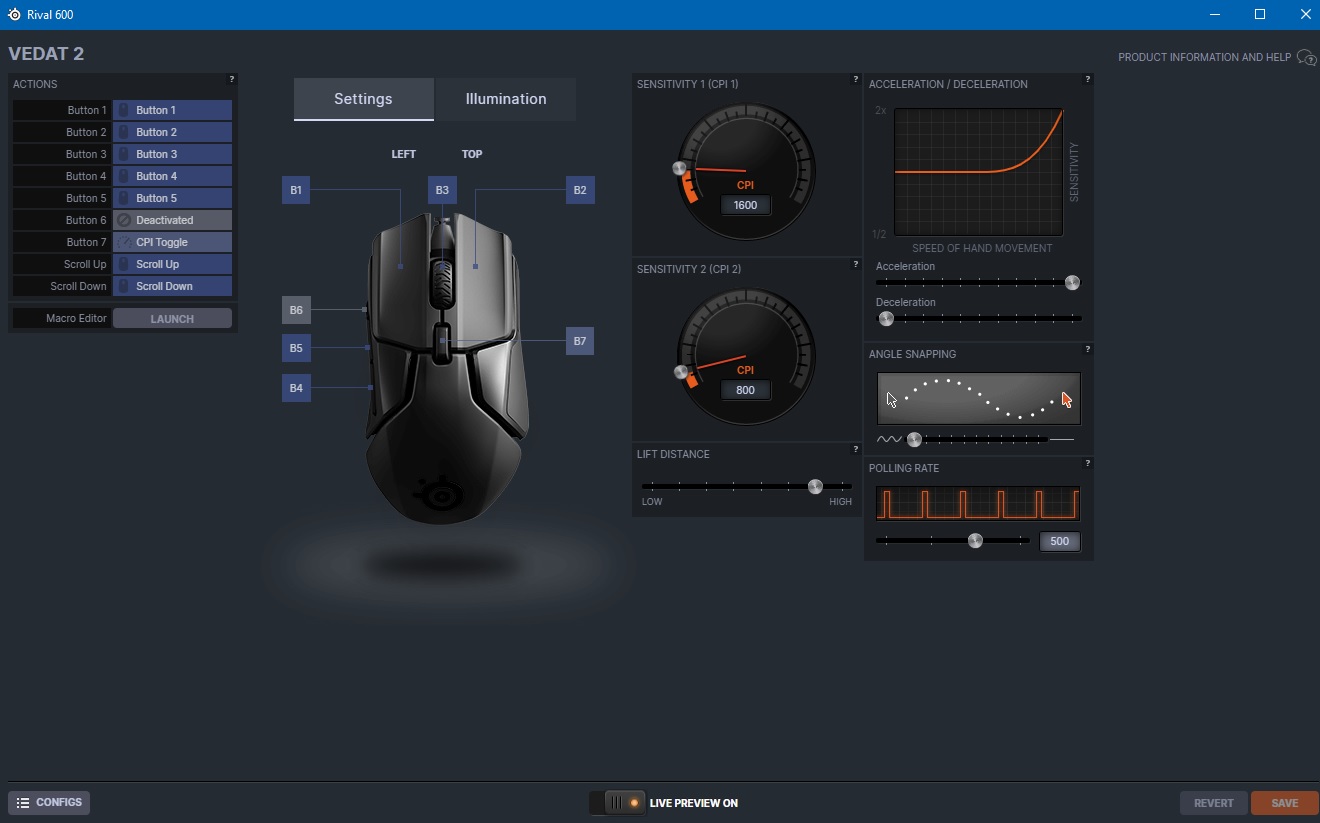This screenshot has height=823, width=1320.
Task: Click the polling rate value field 500
Action: coord(1060,541)
